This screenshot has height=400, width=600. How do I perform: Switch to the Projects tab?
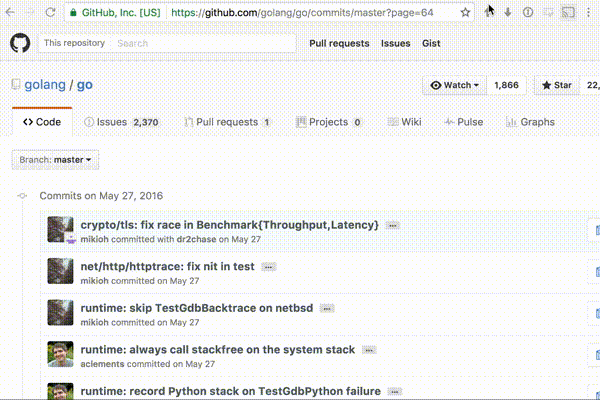click(329, 122)
